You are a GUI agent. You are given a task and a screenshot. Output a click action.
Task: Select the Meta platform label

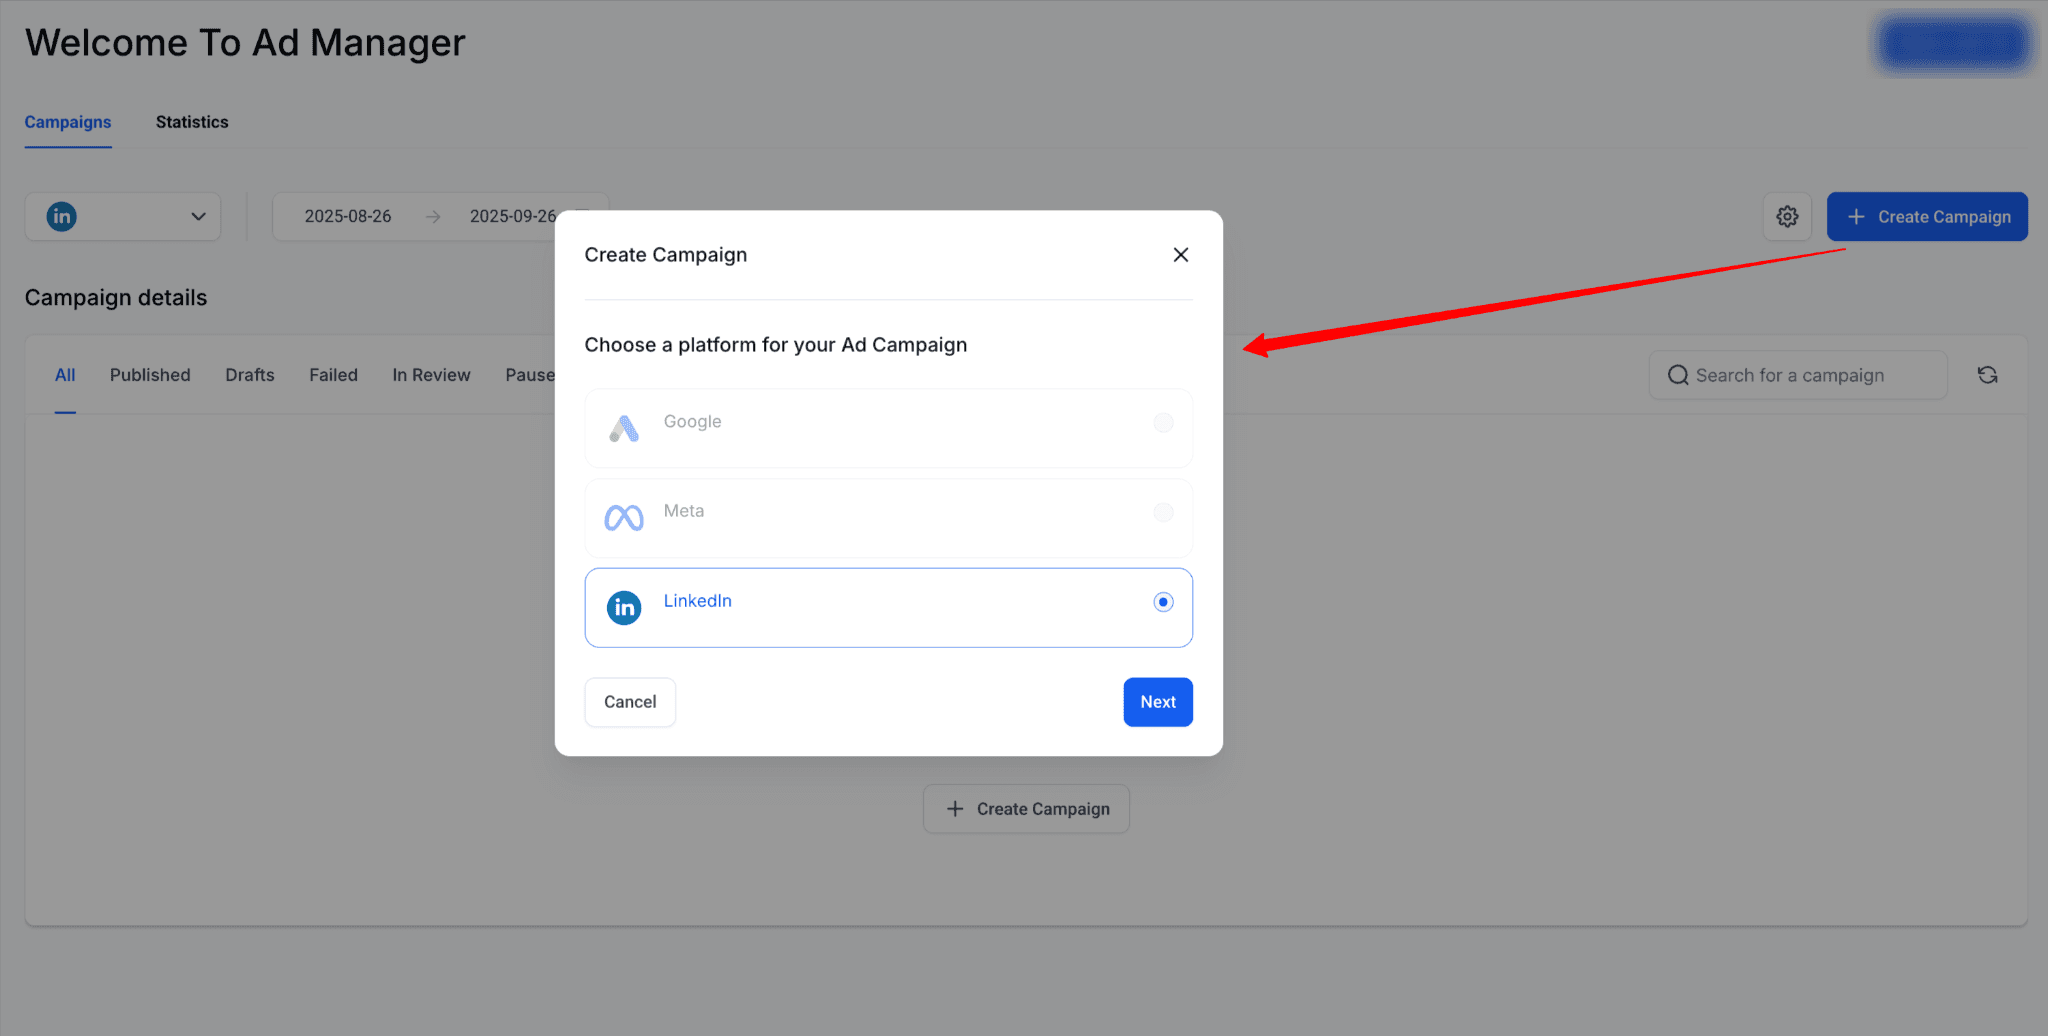pyautogui.click(x=684, y=511)
